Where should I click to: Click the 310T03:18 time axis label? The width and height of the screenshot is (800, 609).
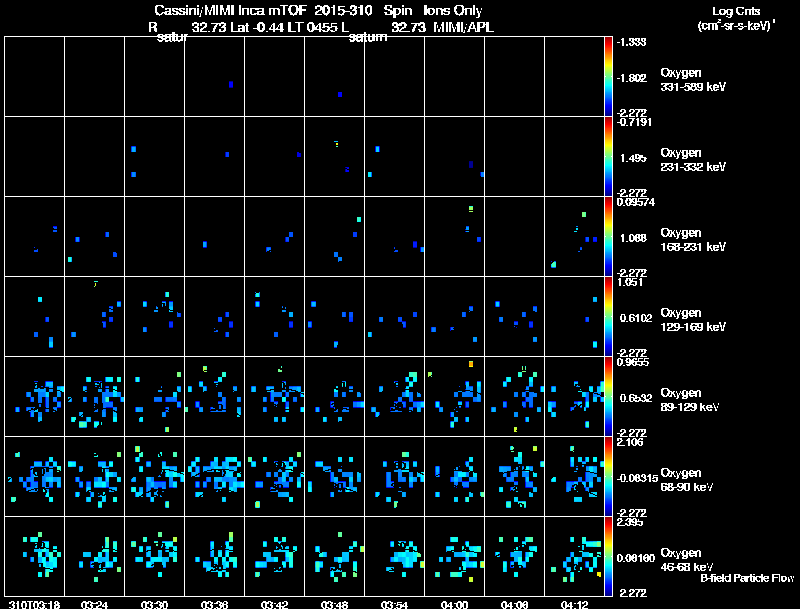[x=35, y=604]
